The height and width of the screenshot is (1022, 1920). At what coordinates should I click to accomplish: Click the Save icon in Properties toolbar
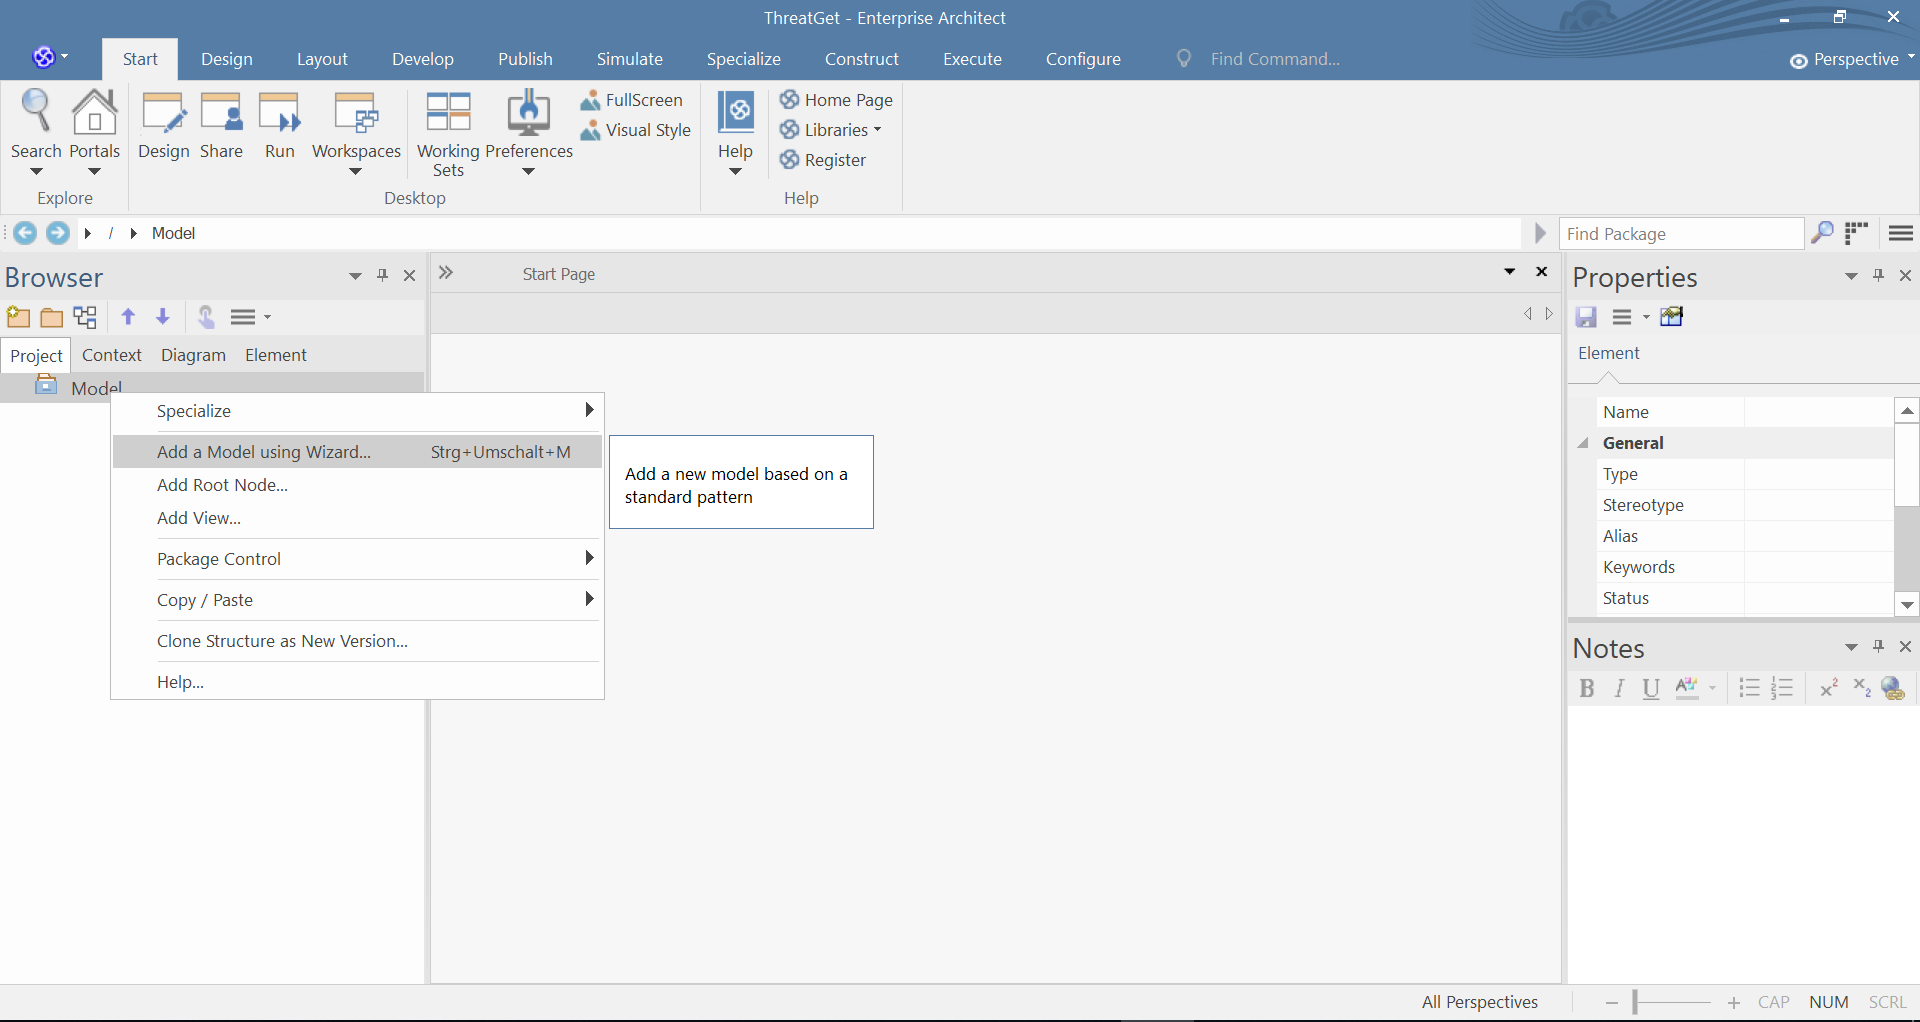(x=1586, y=317)
